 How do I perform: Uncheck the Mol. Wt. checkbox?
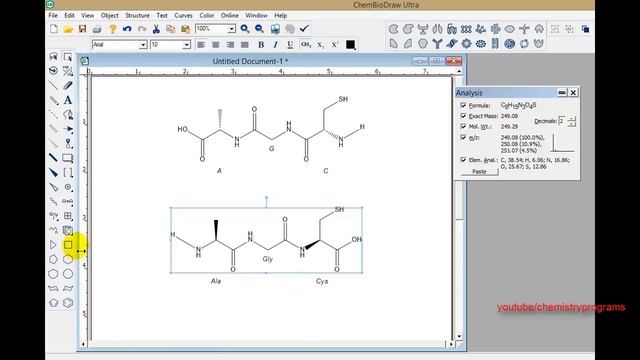[x=463, y=127]
